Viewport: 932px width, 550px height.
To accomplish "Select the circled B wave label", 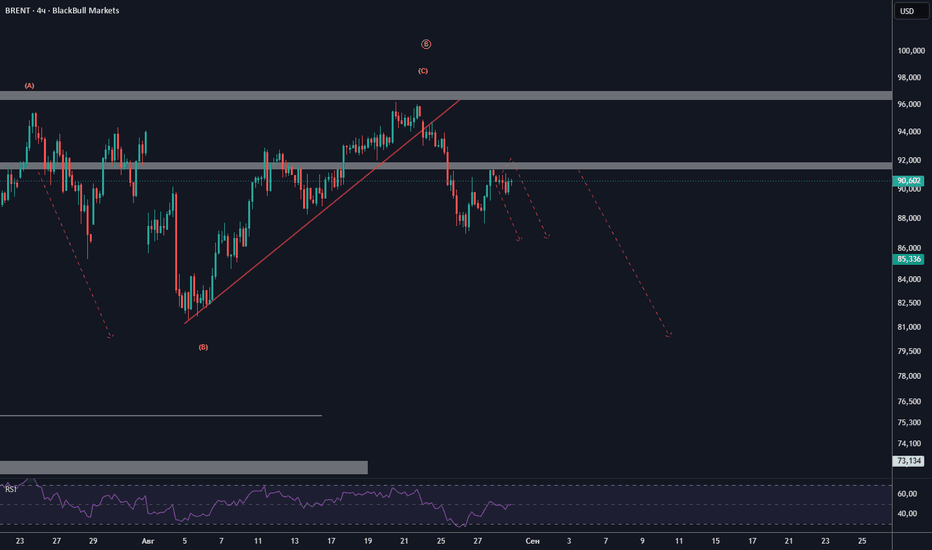I will [x=426, y=44].
